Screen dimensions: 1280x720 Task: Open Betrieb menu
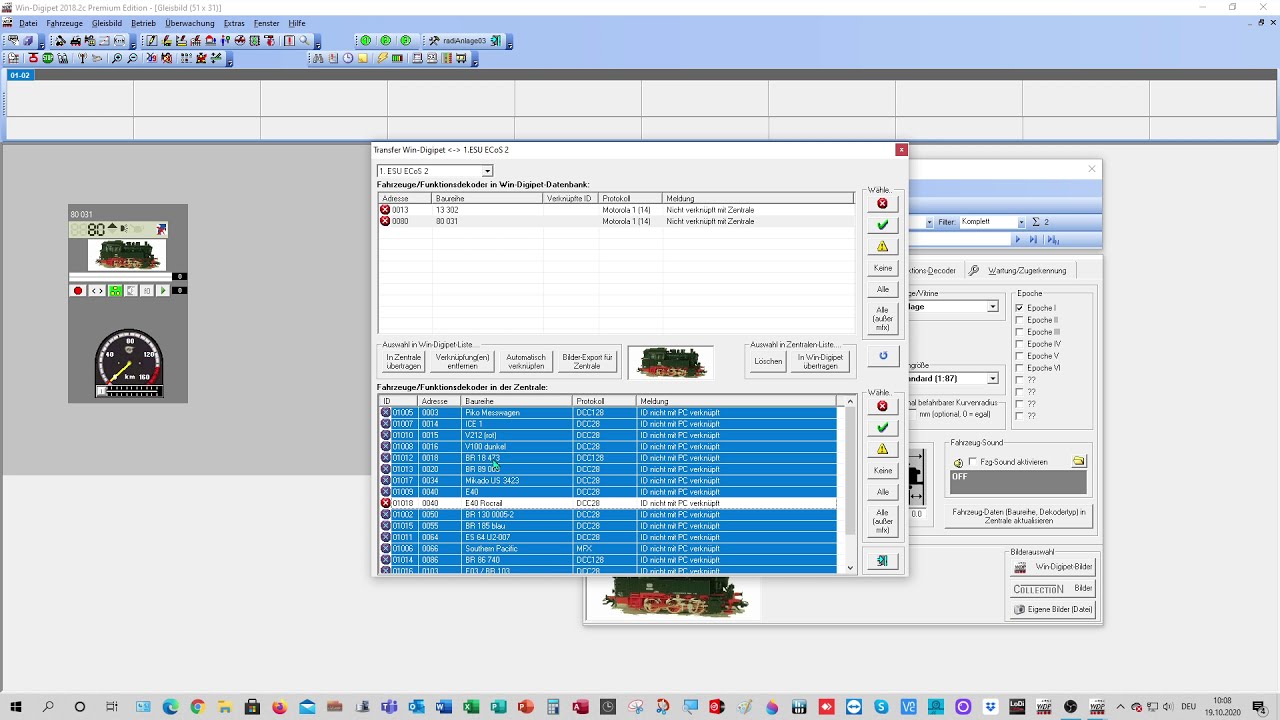click(x=143, y=23)
